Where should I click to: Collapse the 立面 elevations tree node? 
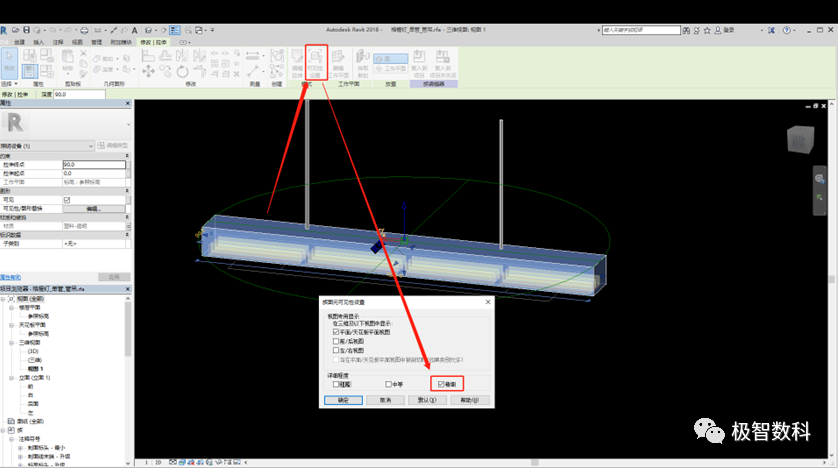click(x=12, y=378)
